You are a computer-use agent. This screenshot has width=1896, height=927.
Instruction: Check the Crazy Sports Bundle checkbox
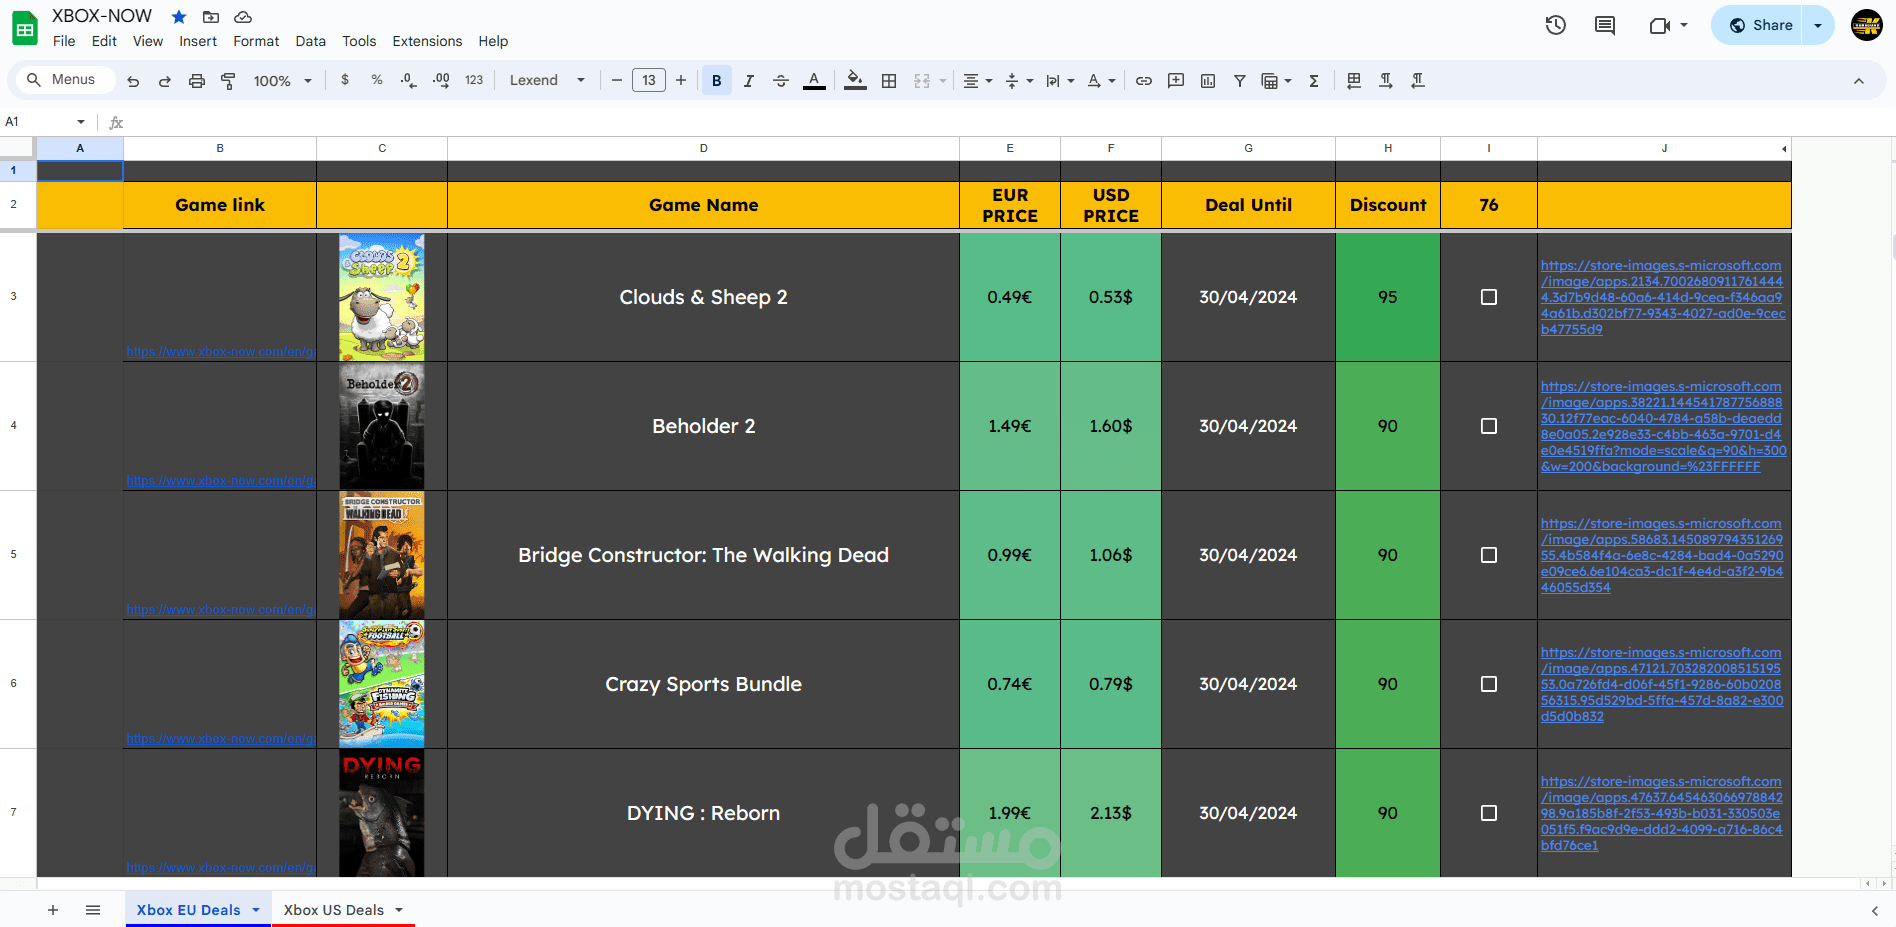[1489, 684]
